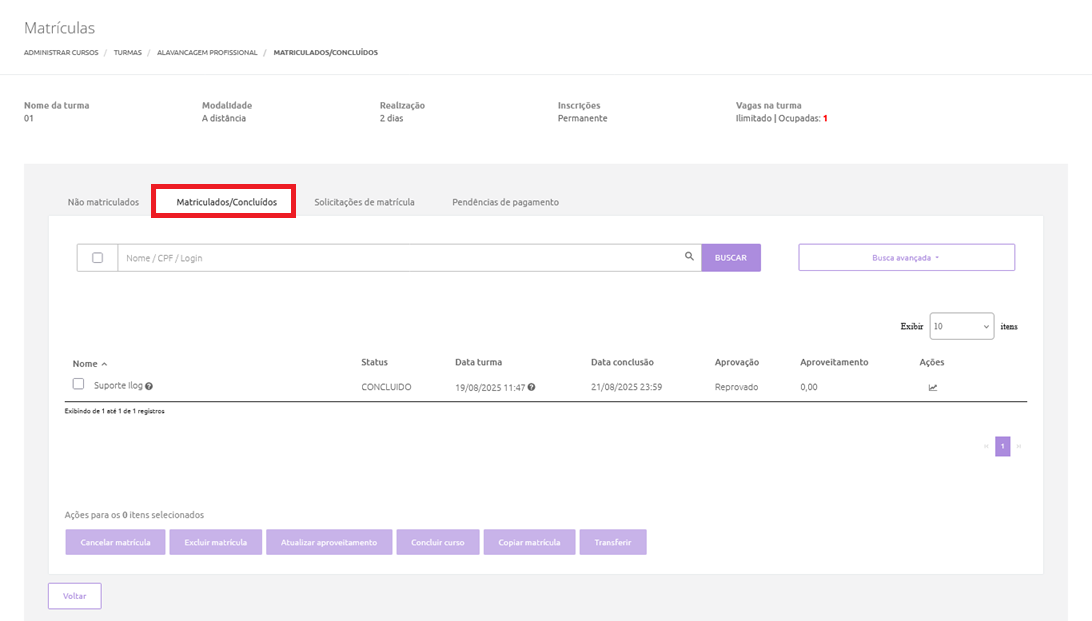Open Solicitações de matrícula tab
This screenshot has width=1092, height=621.
[x=364, y=202]
